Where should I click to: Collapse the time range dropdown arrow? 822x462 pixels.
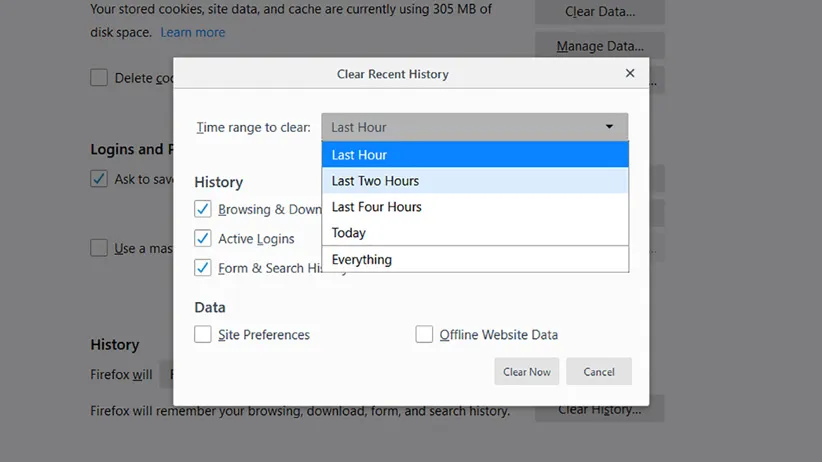(x=609, y=127)
